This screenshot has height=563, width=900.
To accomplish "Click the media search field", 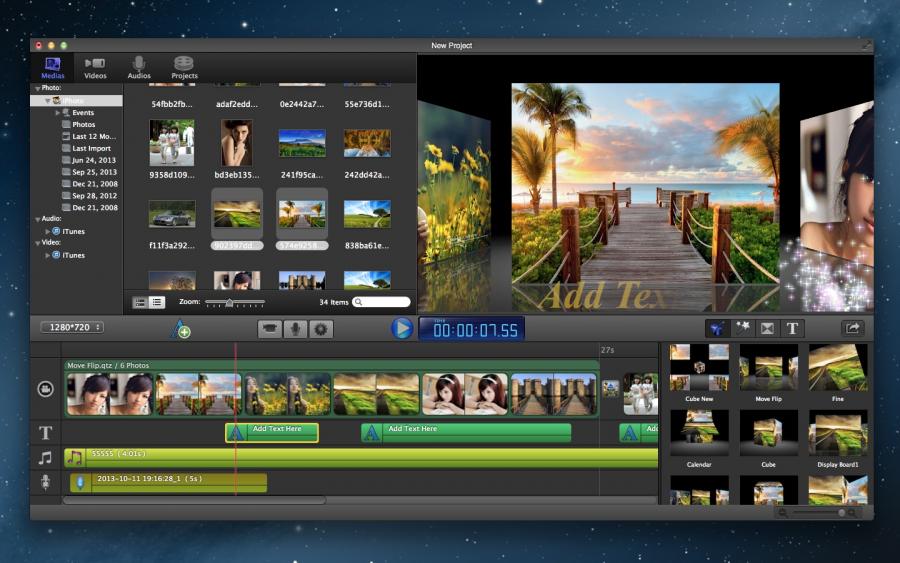I will pos(381,302).
